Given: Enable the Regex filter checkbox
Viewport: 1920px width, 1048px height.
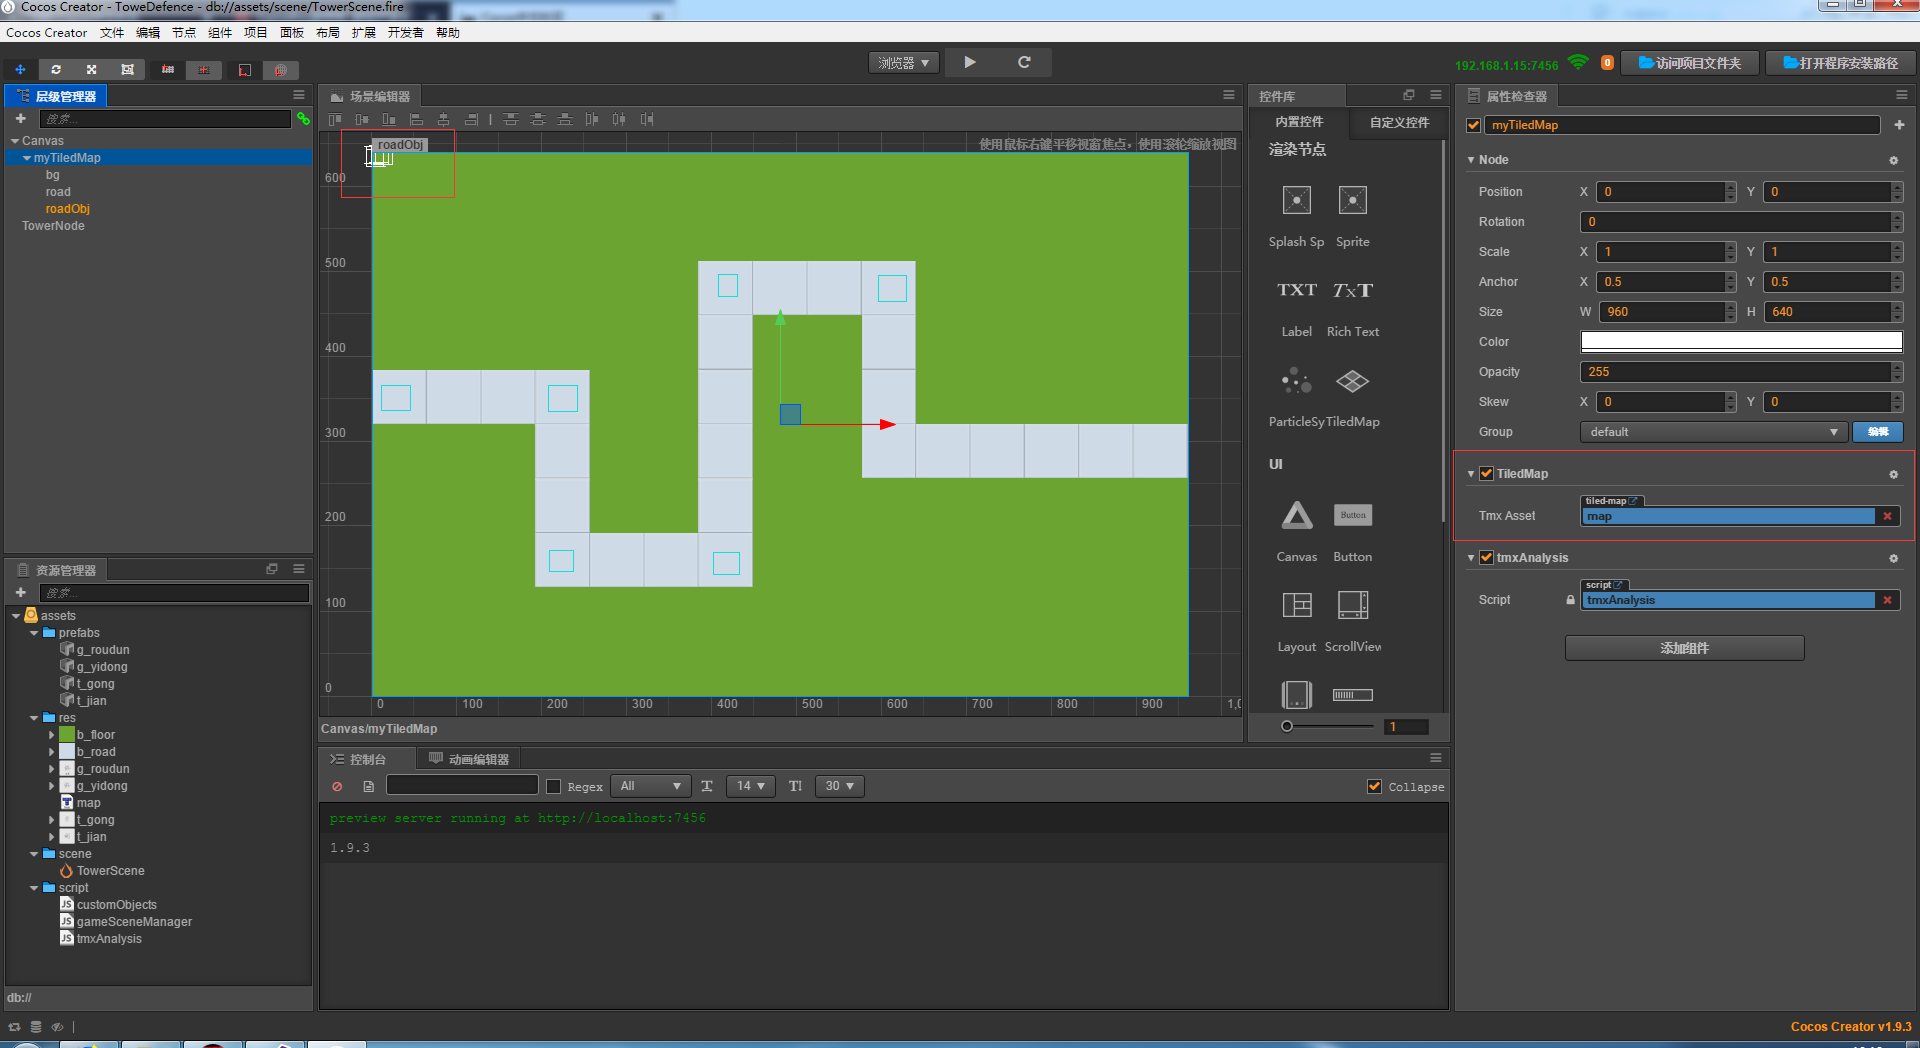Looking at the screenshot, I should click(553, 787).
